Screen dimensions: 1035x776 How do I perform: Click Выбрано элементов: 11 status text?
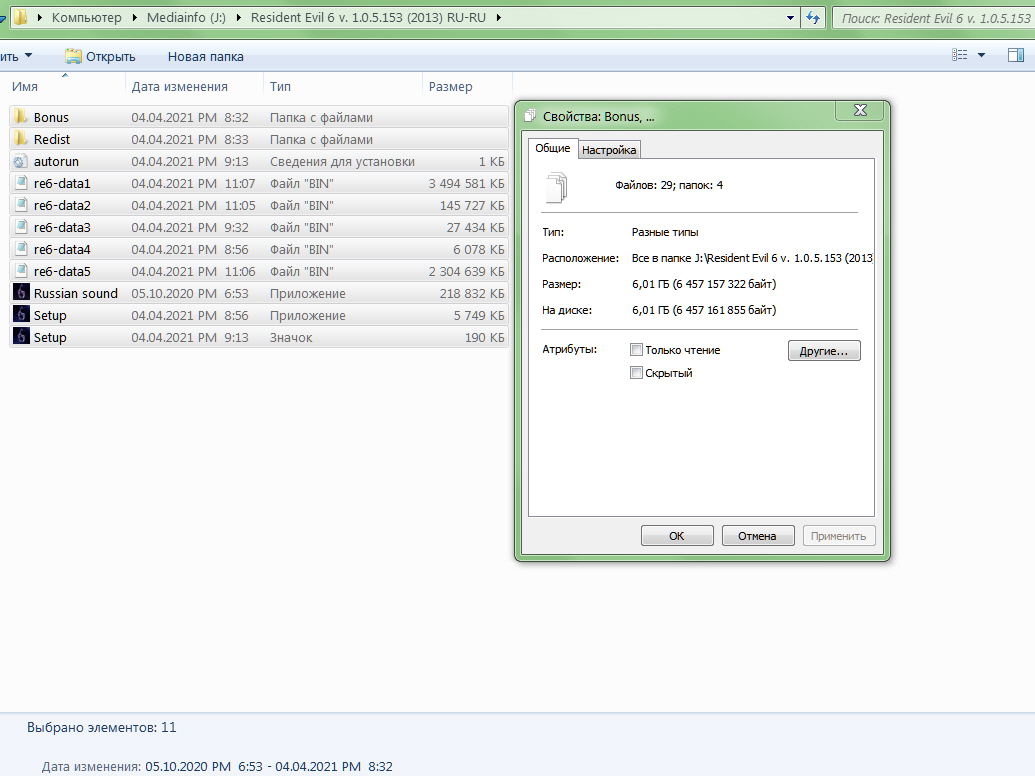[x=102, y=727]
